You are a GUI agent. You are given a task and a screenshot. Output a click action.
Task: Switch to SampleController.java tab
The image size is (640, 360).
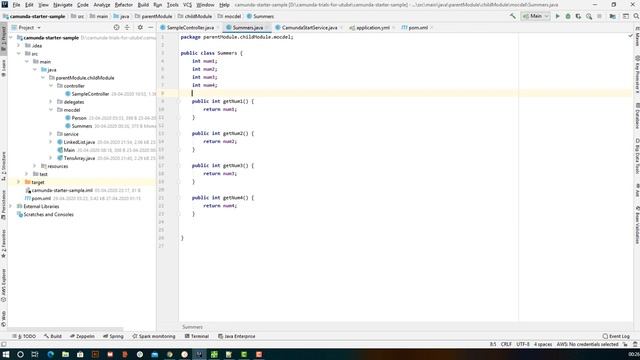pos(190,27)
